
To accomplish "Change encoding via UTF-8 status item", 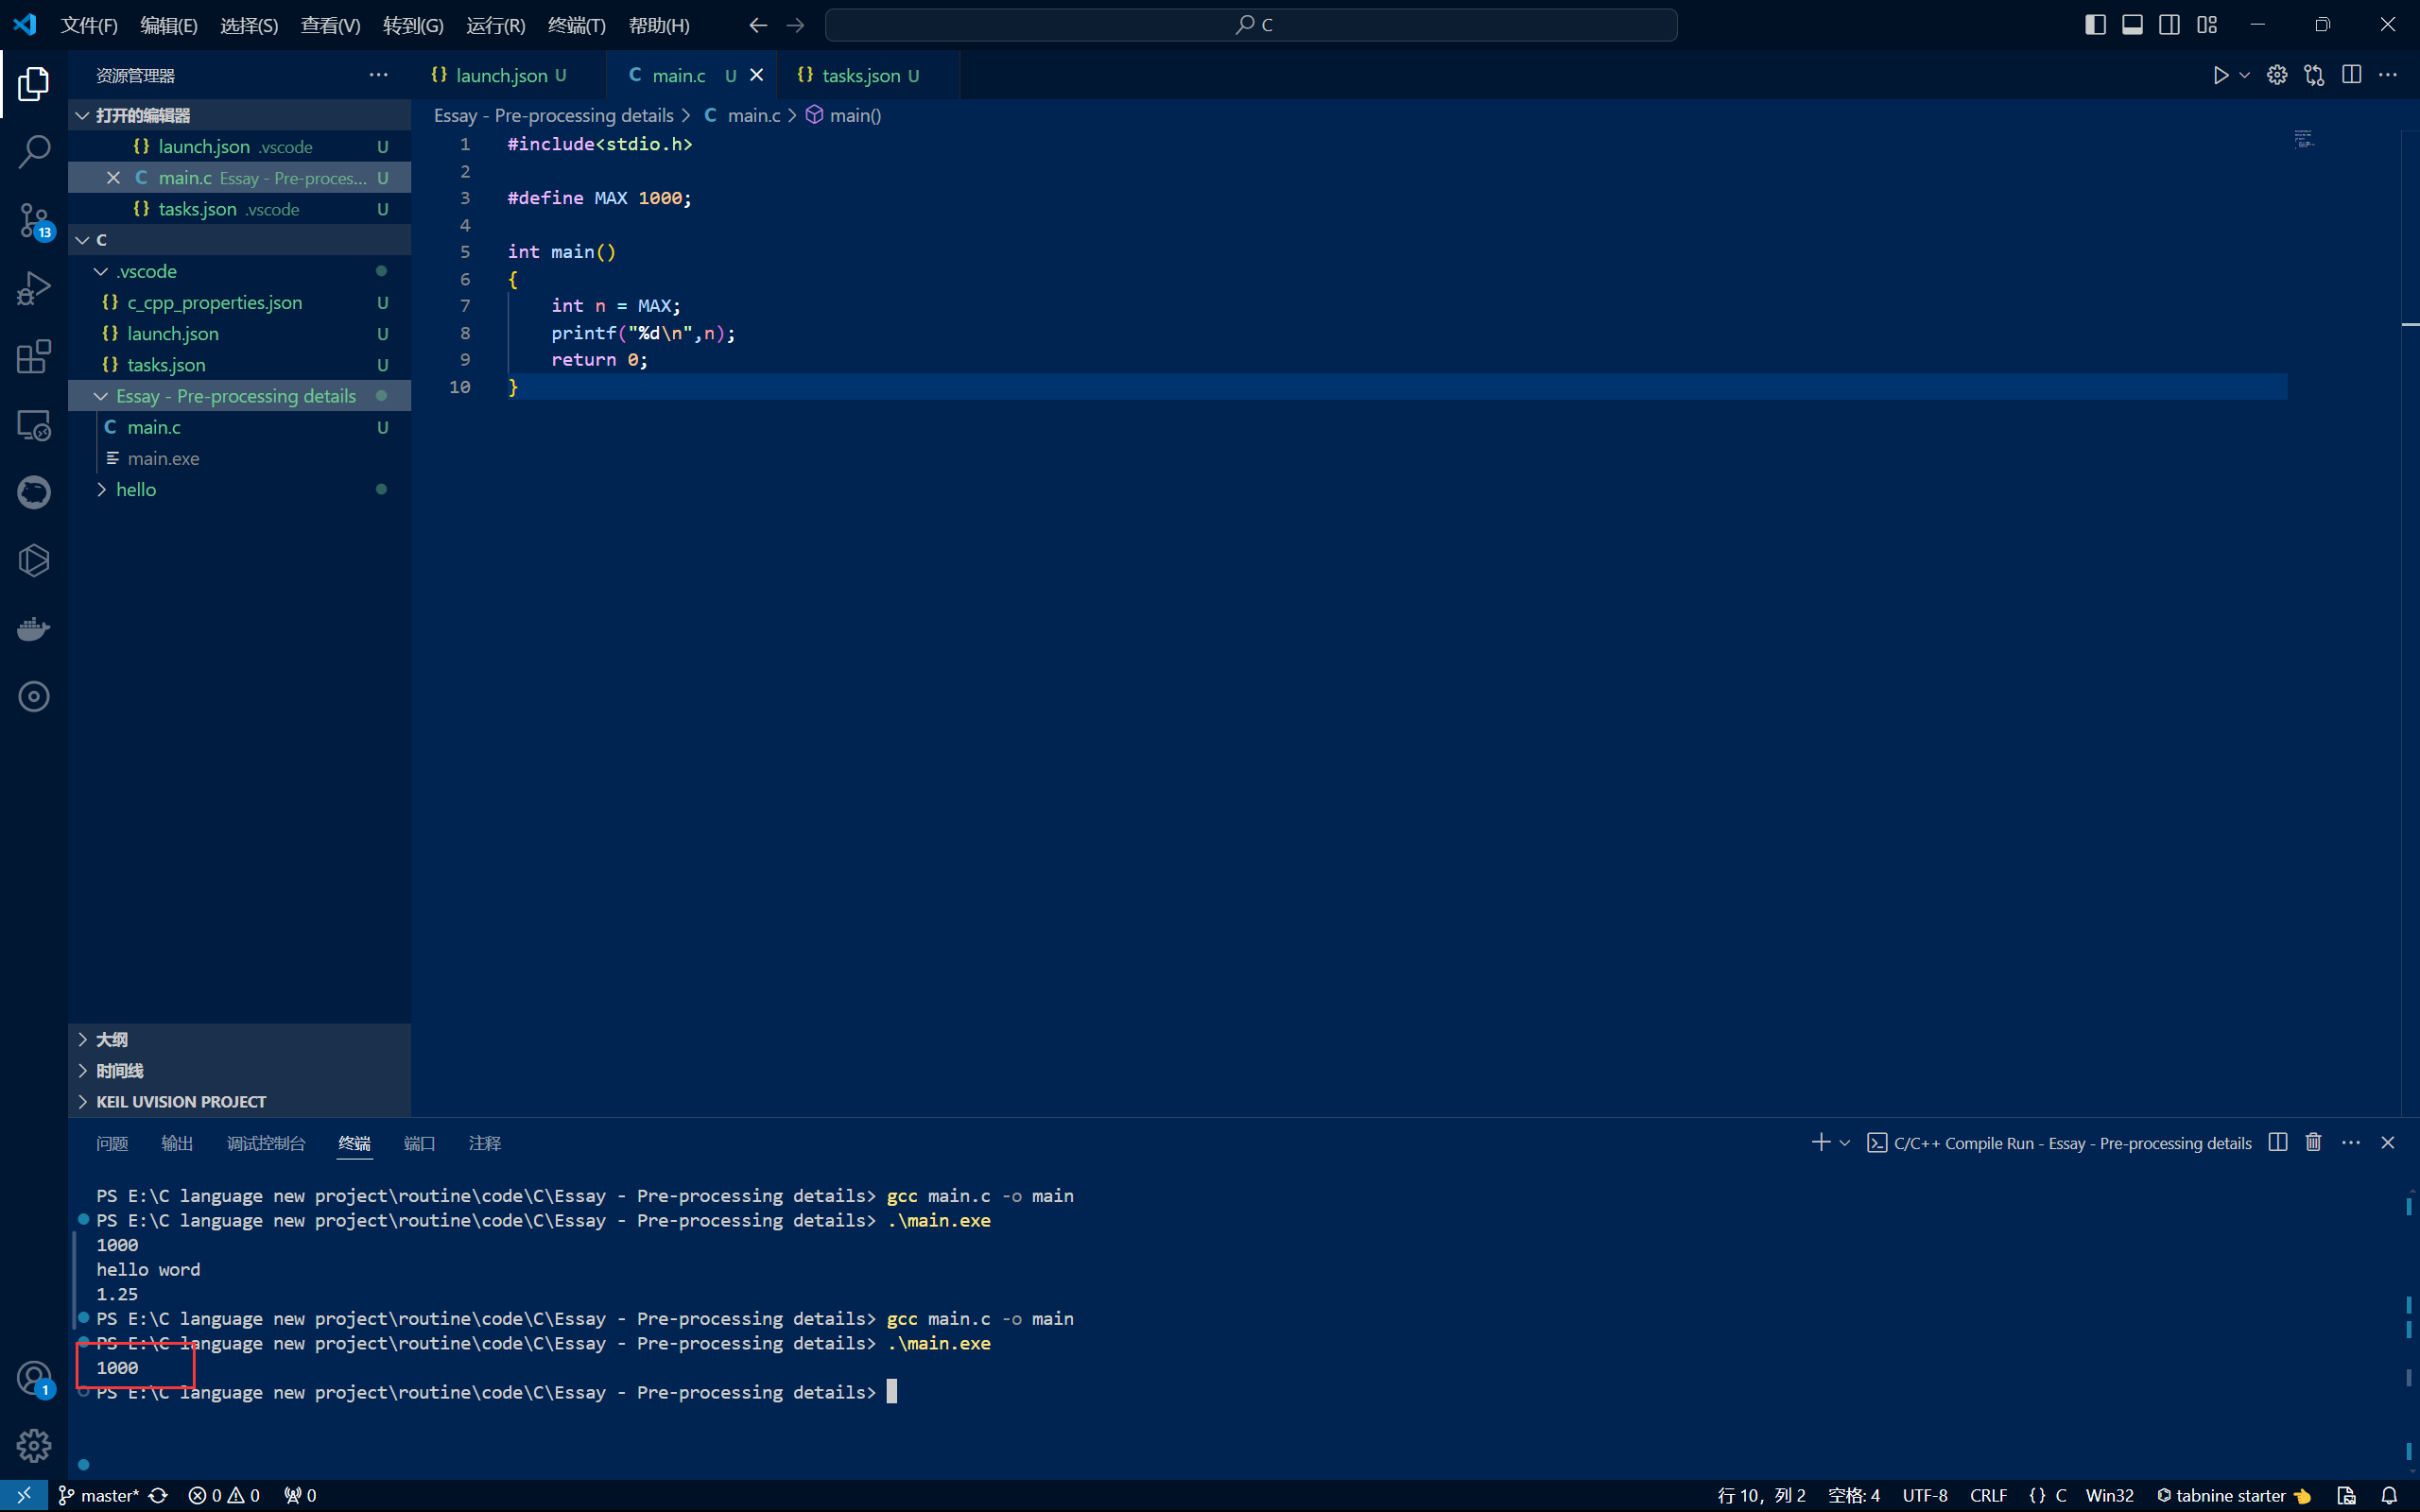I will click(1925, 1495).
